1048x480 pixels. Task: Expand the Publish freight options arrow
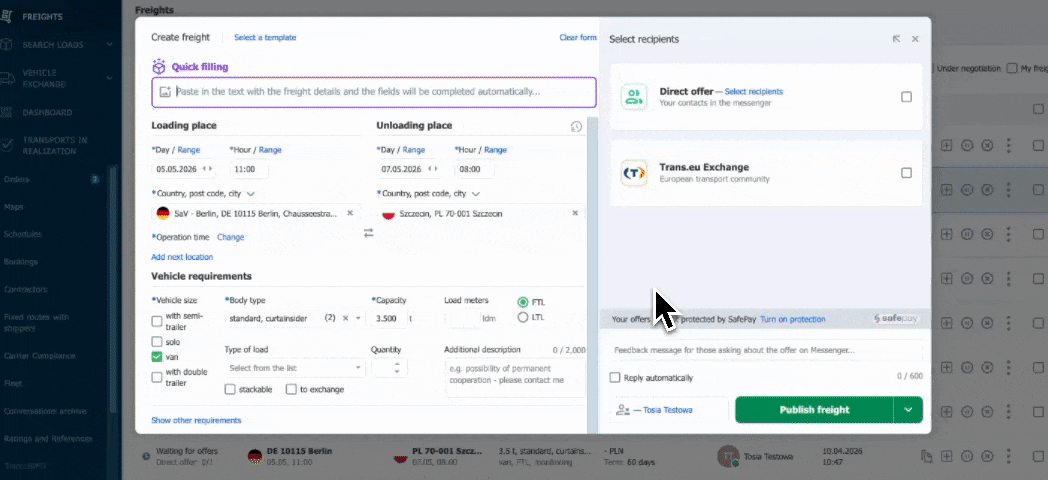coord(908,410)
